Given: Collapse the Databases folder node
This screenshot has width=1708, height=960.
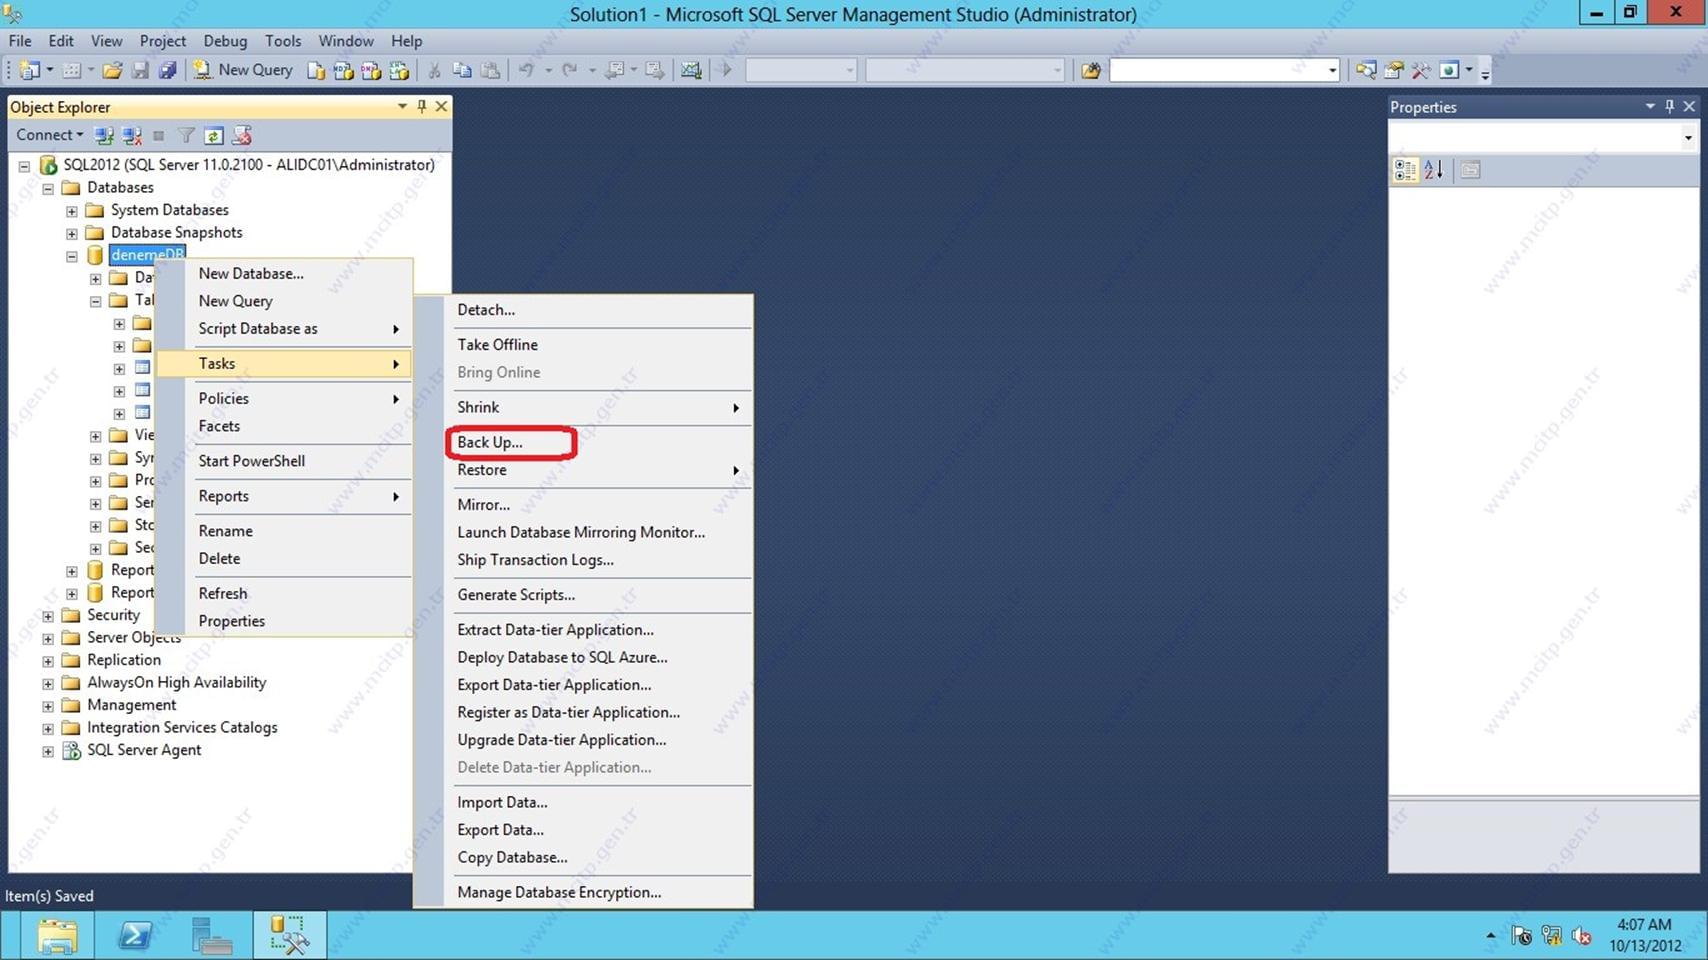Looking at the screenshot, I should point(48,188).
